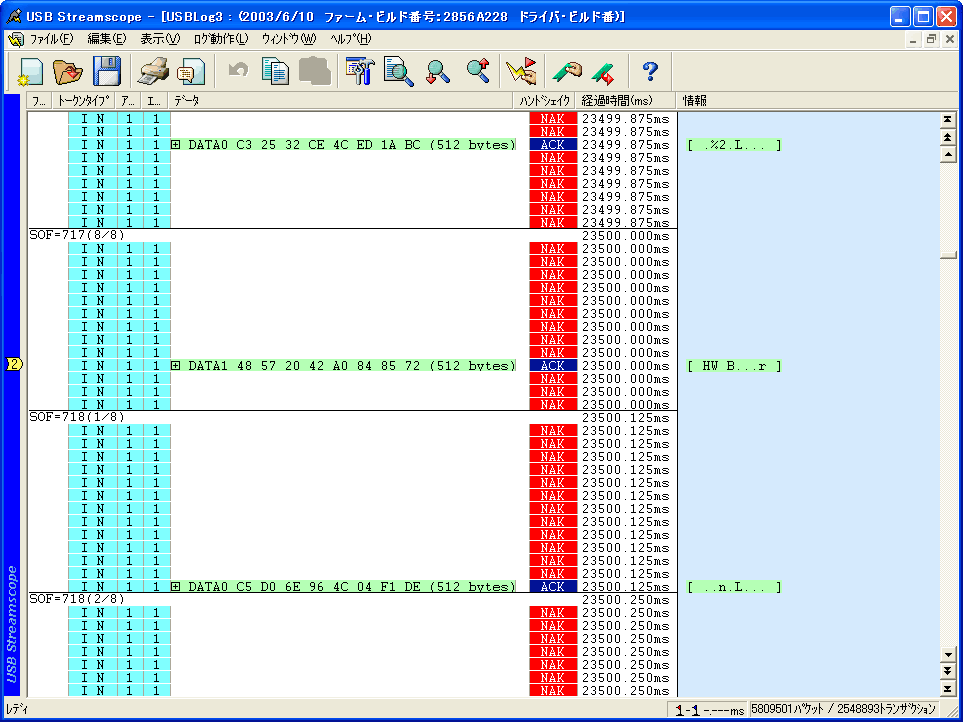
Task: Click the application icon in title bar
Action: (x=14, y=16)
